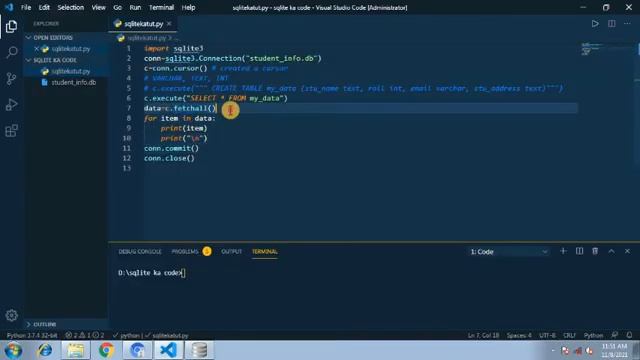Switch to the Output tab
This screenshot has width=640, height=360.
[x=231, y=251]
